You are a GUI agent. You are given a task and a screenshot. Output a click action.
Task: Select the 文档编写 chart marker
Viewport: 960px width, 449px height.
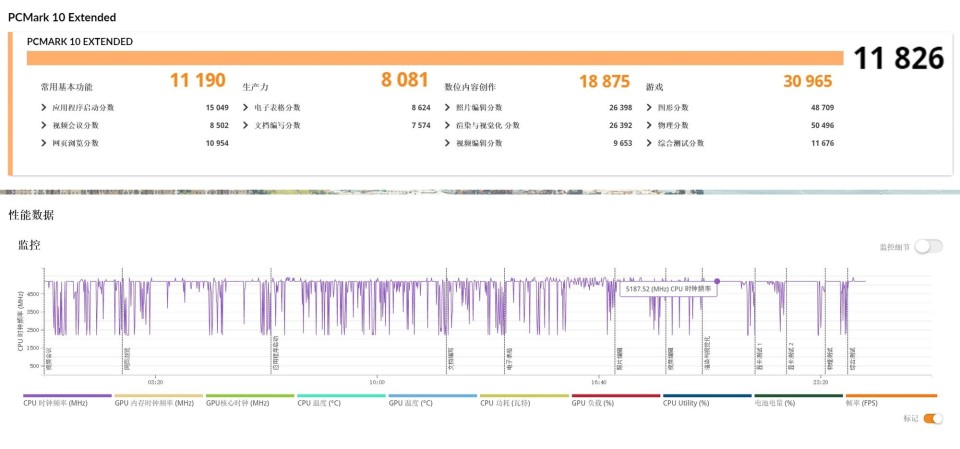point(451,360)
